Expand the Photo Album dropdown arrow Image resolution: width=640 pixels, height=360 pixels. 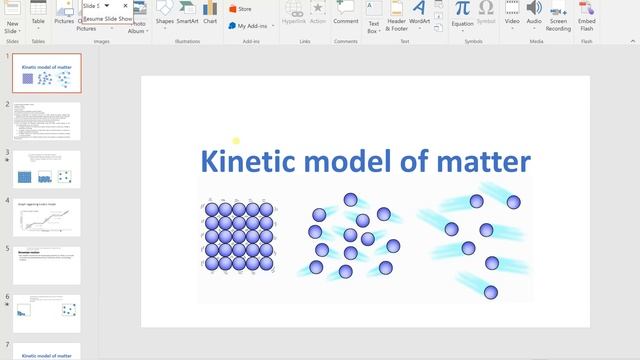click(x=147, y=31)
